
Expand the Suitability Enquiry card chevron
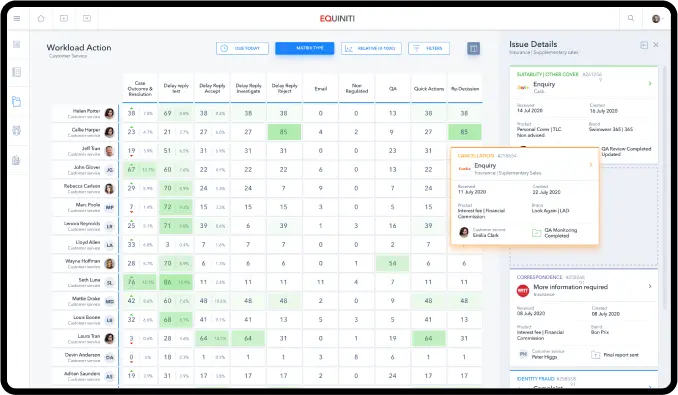coord(650,83)
